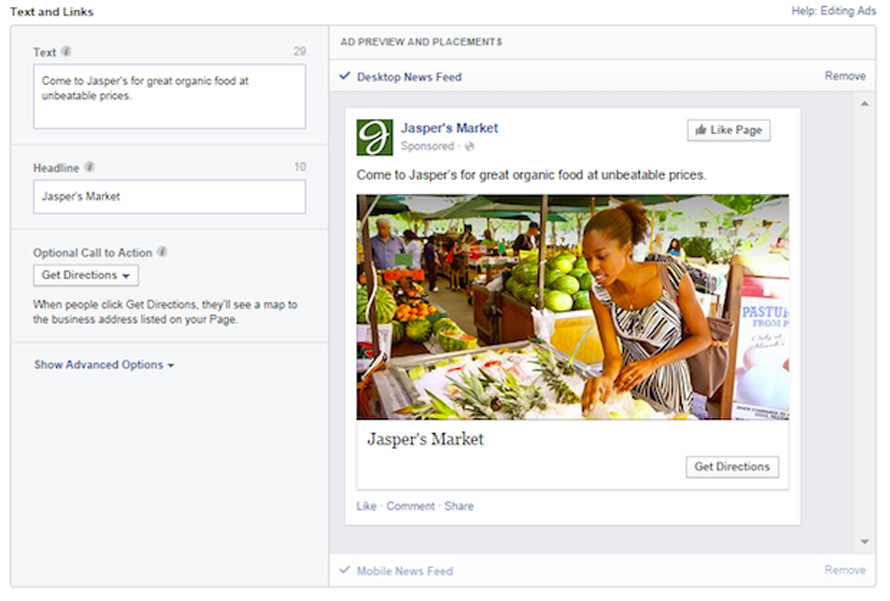
Task: Click the preview scrollbar down arrow
Action: point(864,541)
